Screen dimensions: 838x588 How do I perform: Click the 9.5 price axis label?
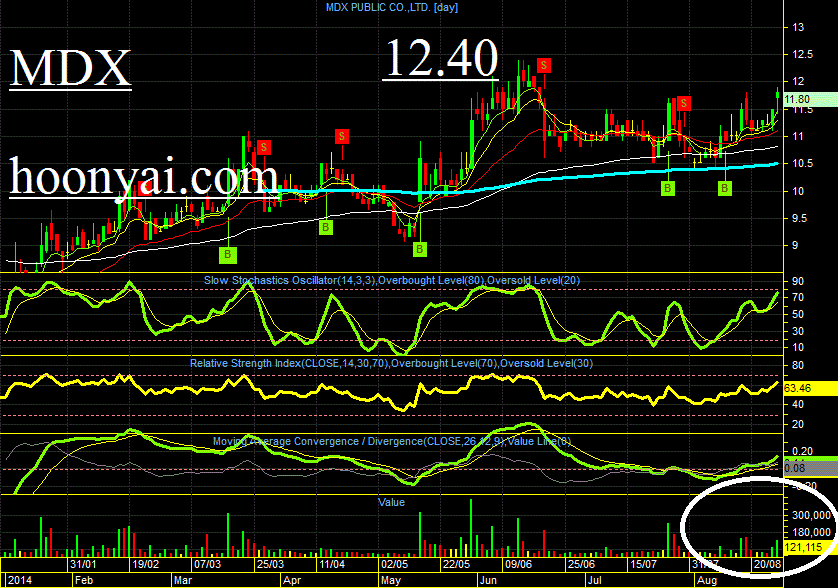coord(800,218)
